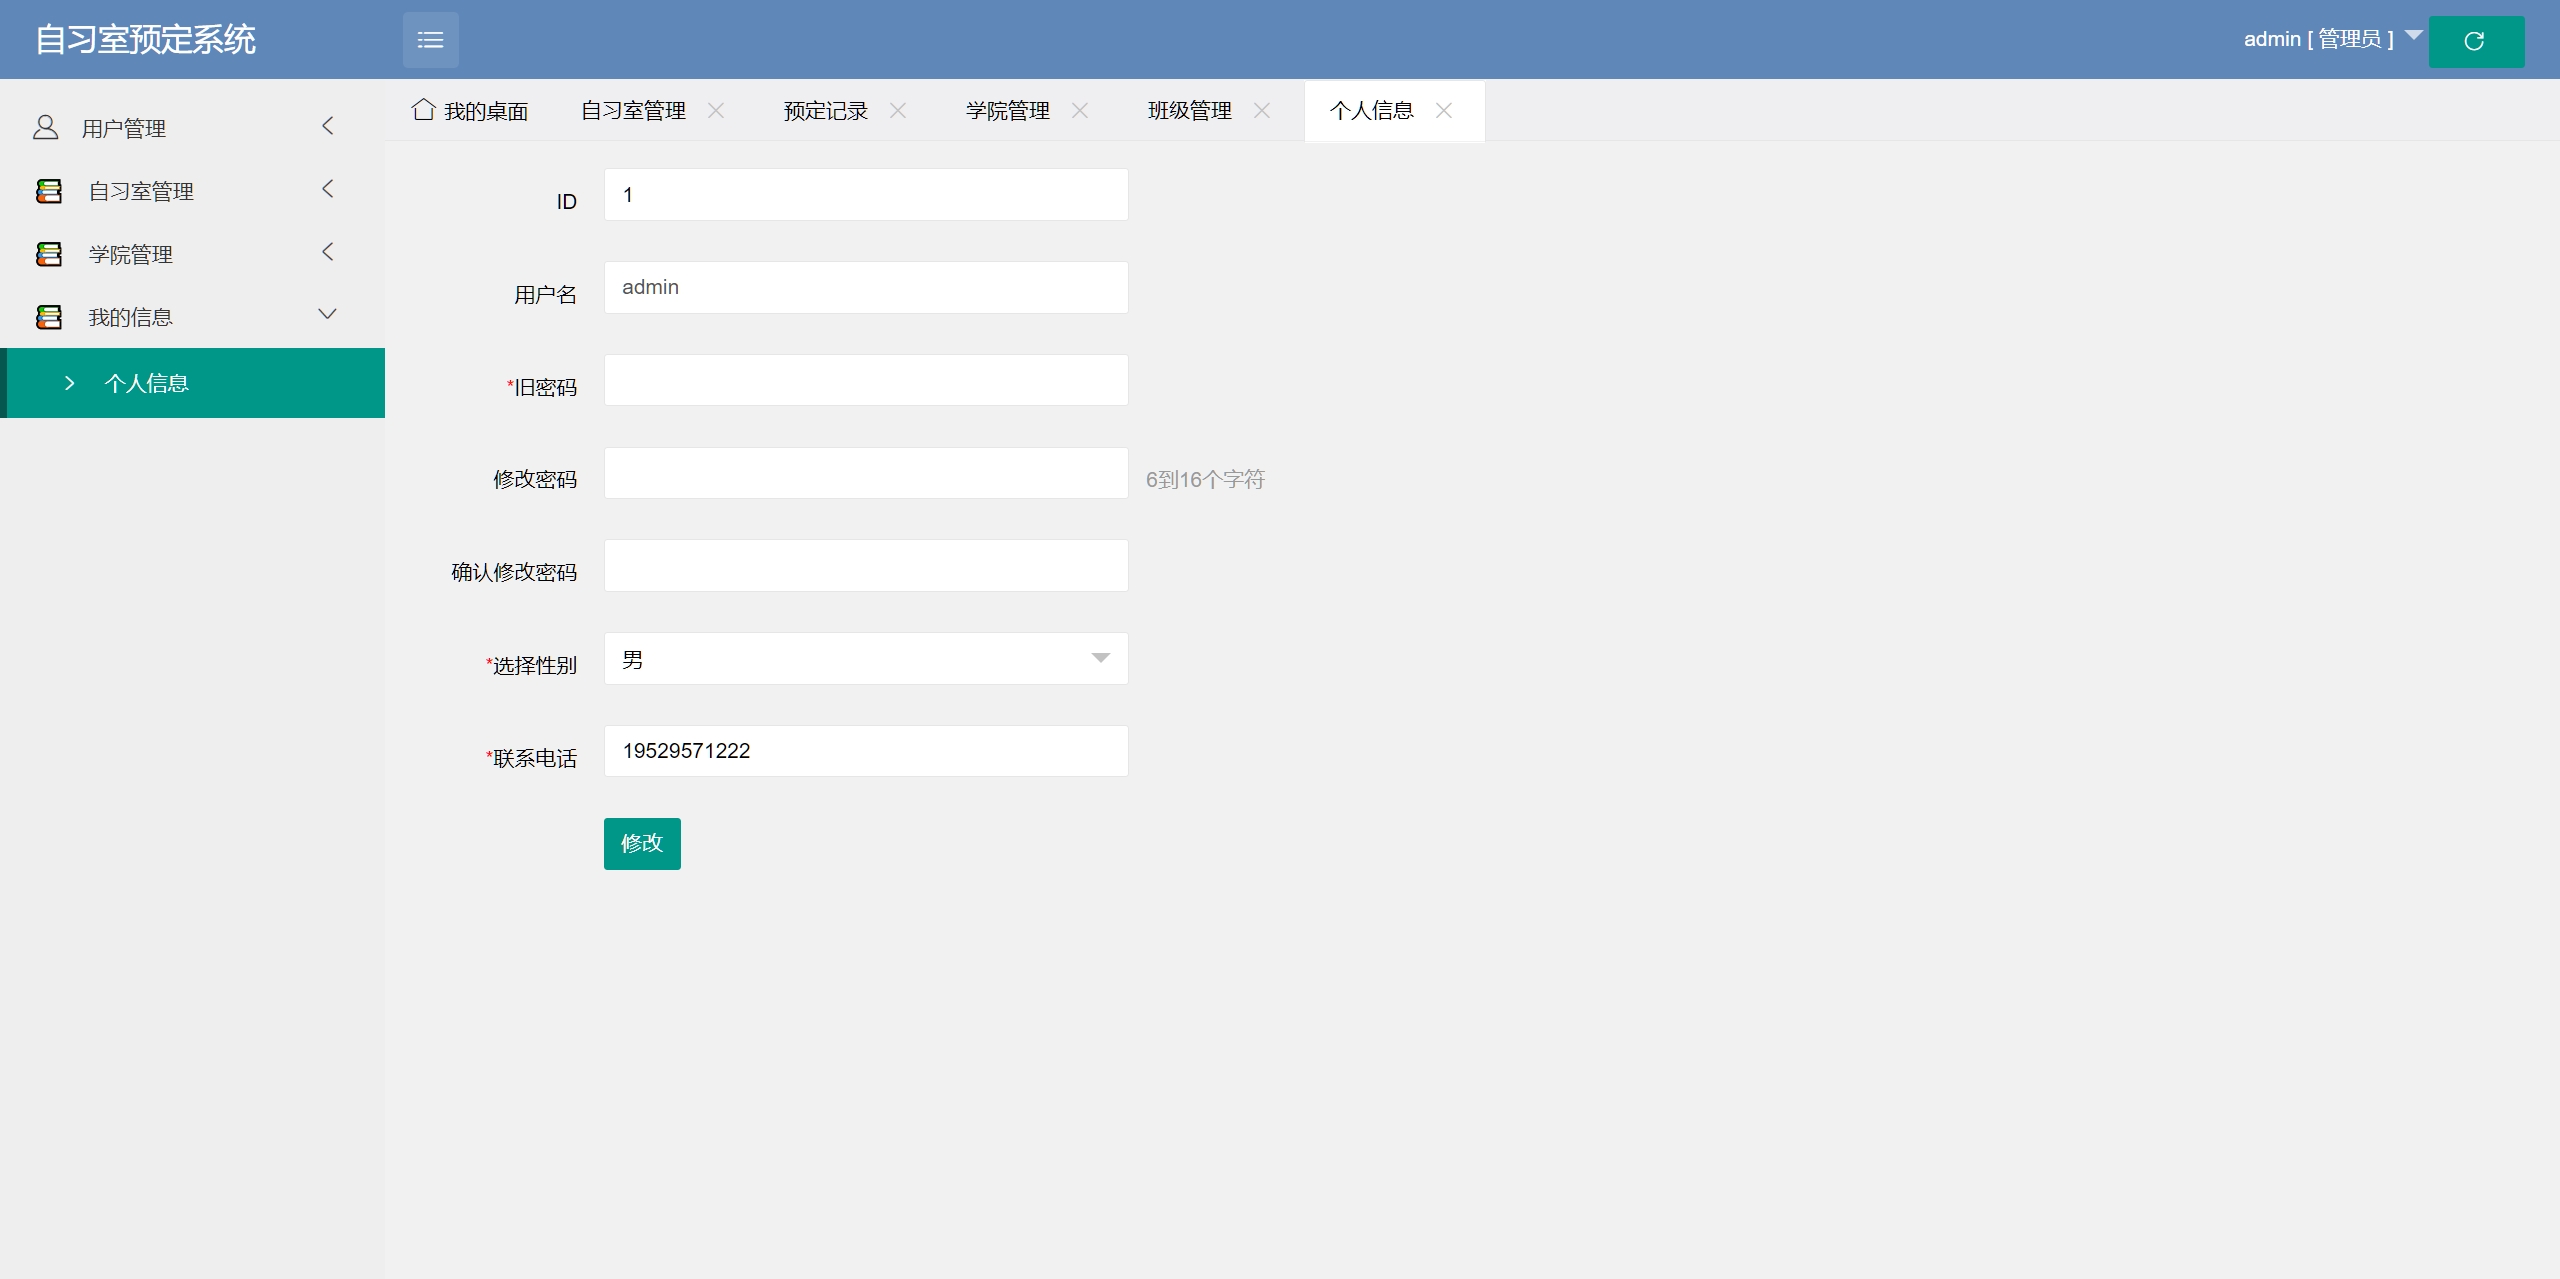This screenshot has height=1279, width=2560.
Task: Click the 用户管理 user icon in sidebar
Action: pyautogui.click(x=45, y=127)
